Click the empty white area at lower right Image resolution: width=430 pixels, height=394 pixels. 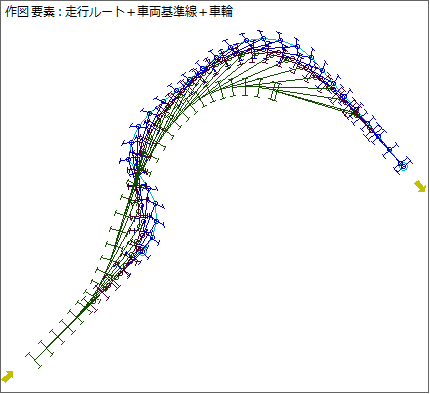[300, 283]
